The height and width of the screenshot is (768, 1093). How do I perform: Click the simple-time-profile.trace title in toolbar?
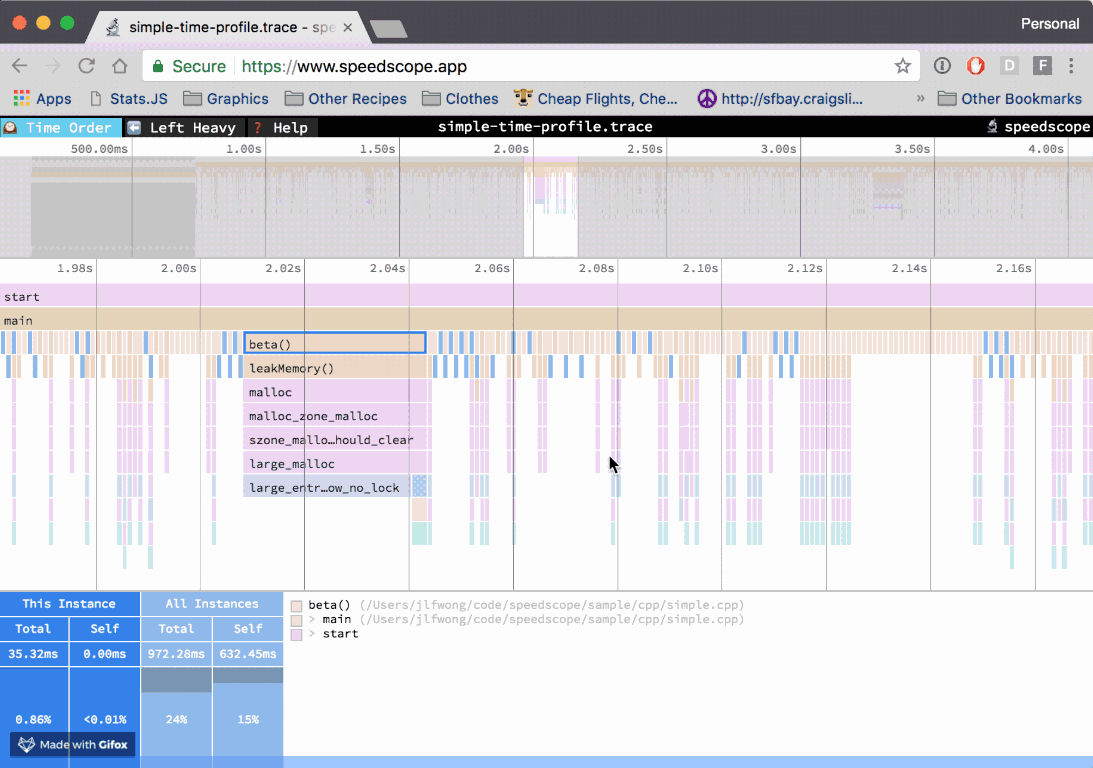[545, 127]
